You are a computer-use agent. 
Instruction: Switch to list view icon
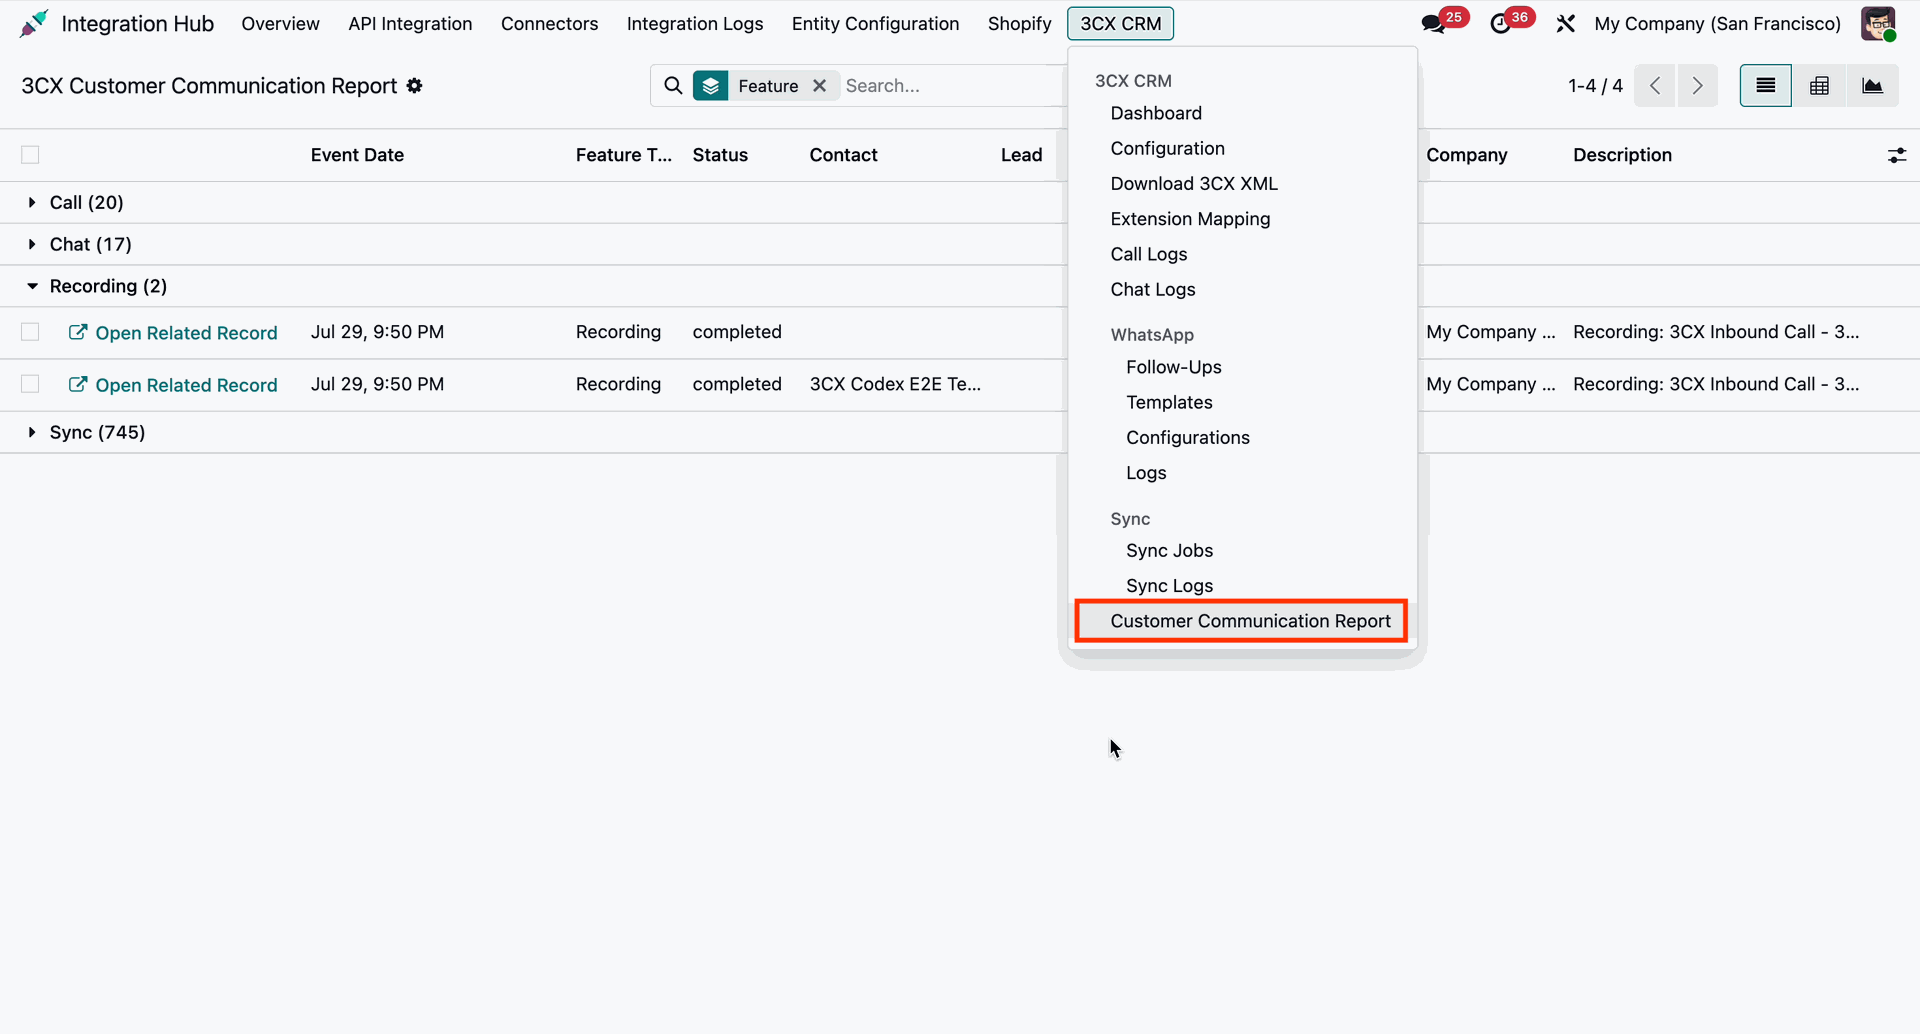click(1765, 86)
